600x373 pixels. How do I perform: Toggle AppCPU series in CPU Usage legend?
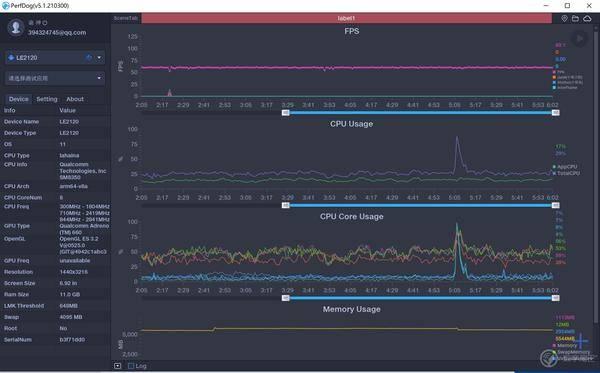(564, 167)
